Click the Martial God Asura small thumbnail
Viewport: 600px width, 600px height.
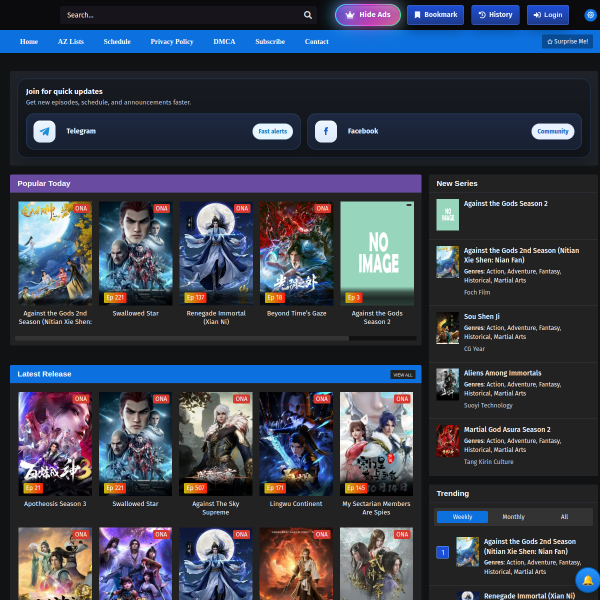coord(448,441)
